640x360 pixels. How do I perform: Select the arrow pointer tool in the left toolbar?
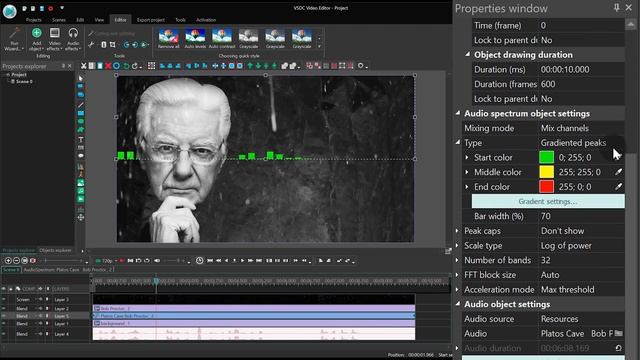coord(81,78)
